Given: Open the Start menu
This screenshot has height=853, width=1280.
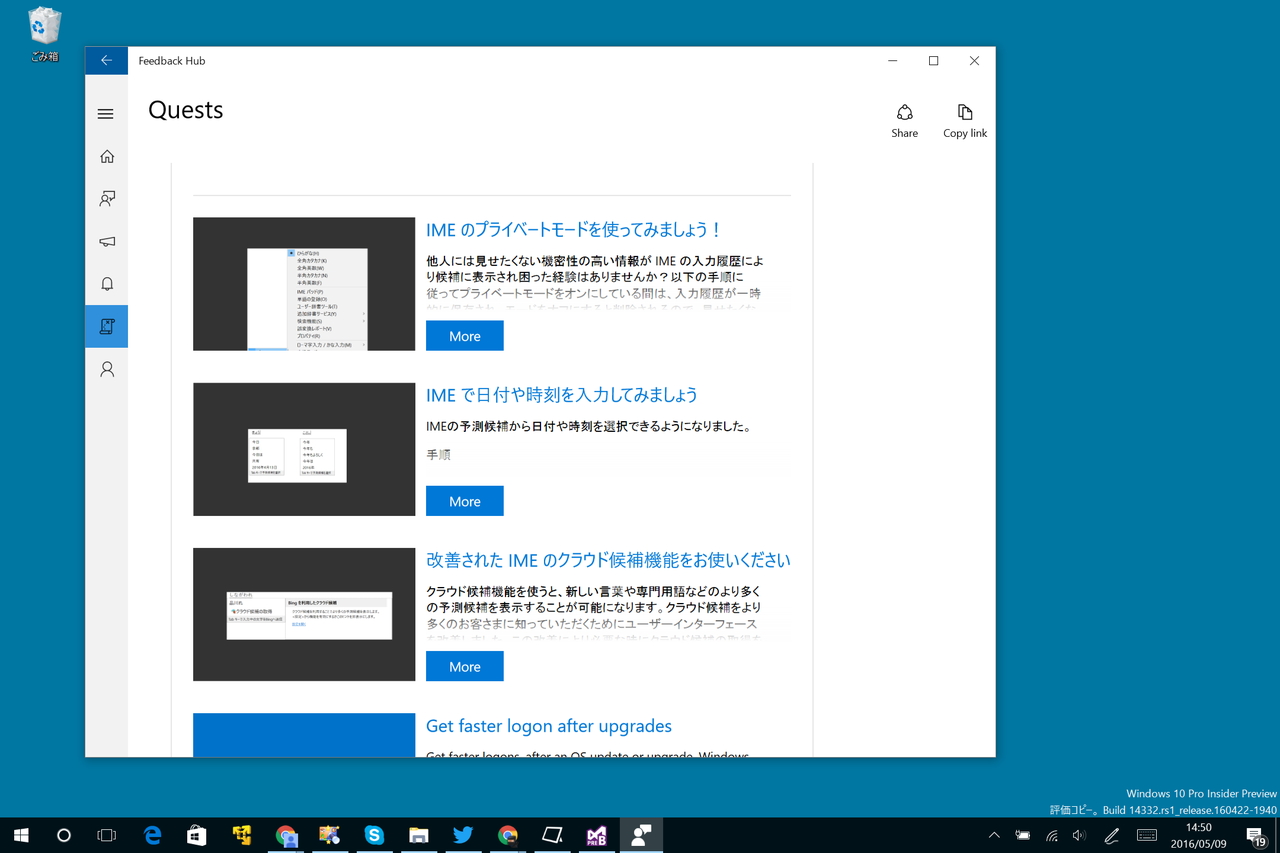Looking at the screenshot, I should click(20, 835).
